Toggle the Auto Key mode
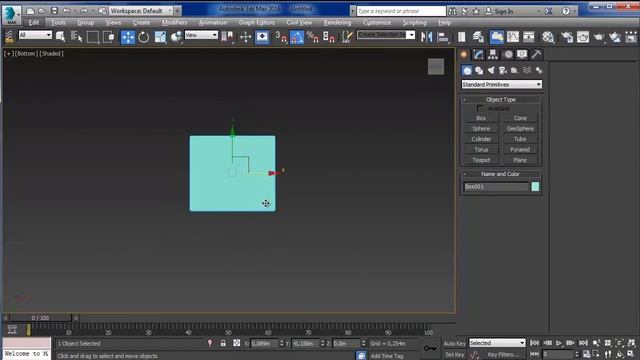This screenshot has height=360, width=640. point(454,343)
